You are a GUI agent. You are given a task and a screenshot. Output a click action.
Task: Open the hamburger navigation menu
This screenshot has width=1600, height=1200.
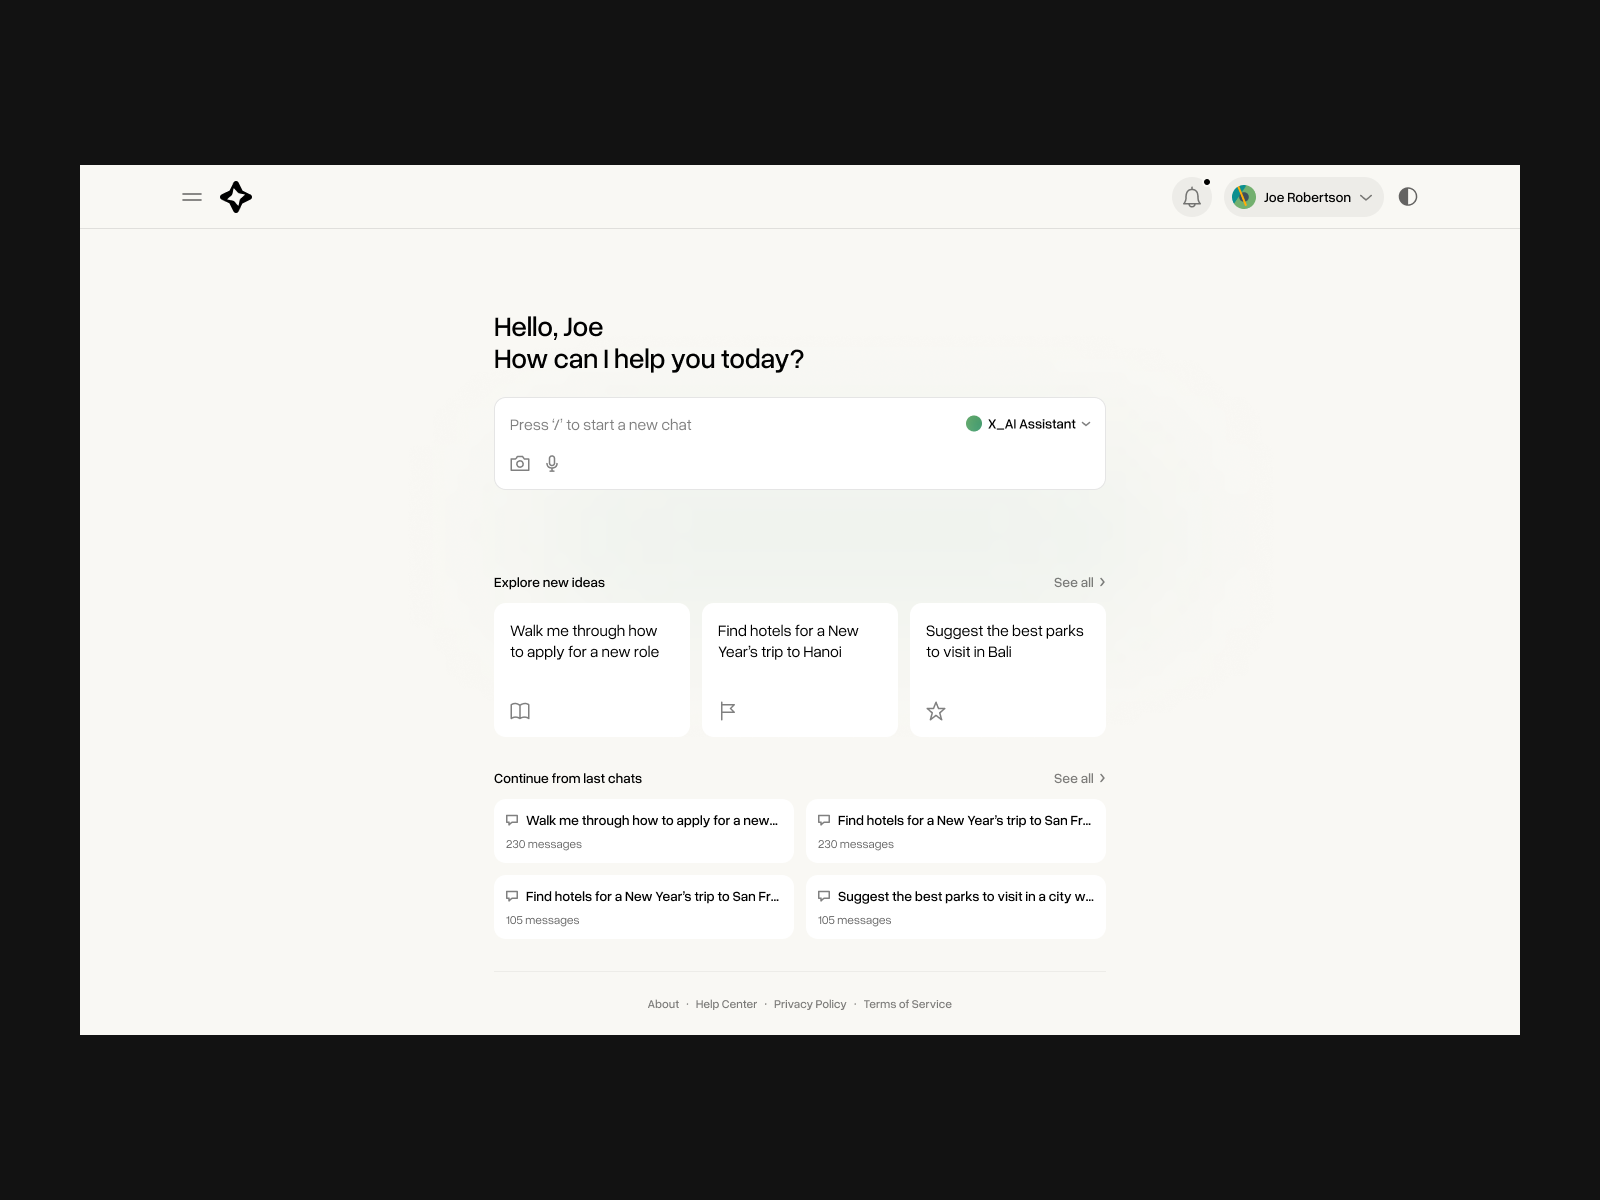pos(191,197)
